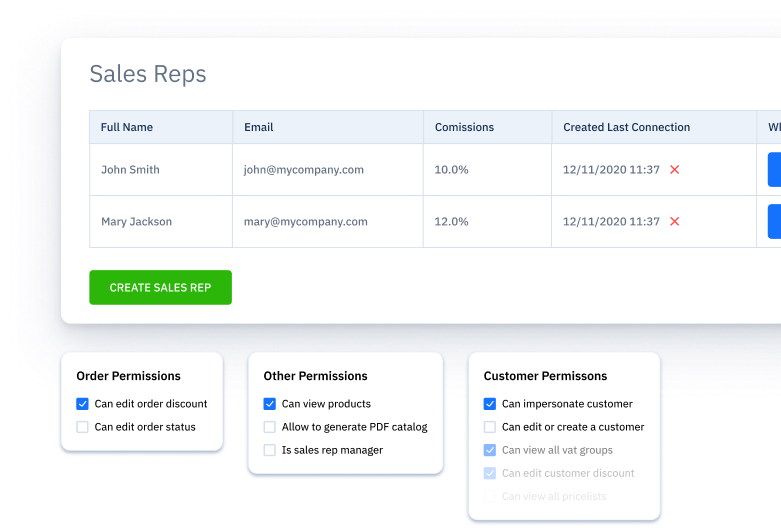Enable Can edit or create a customer
Screen dimensions: 781x528
(x=490, y=427)
